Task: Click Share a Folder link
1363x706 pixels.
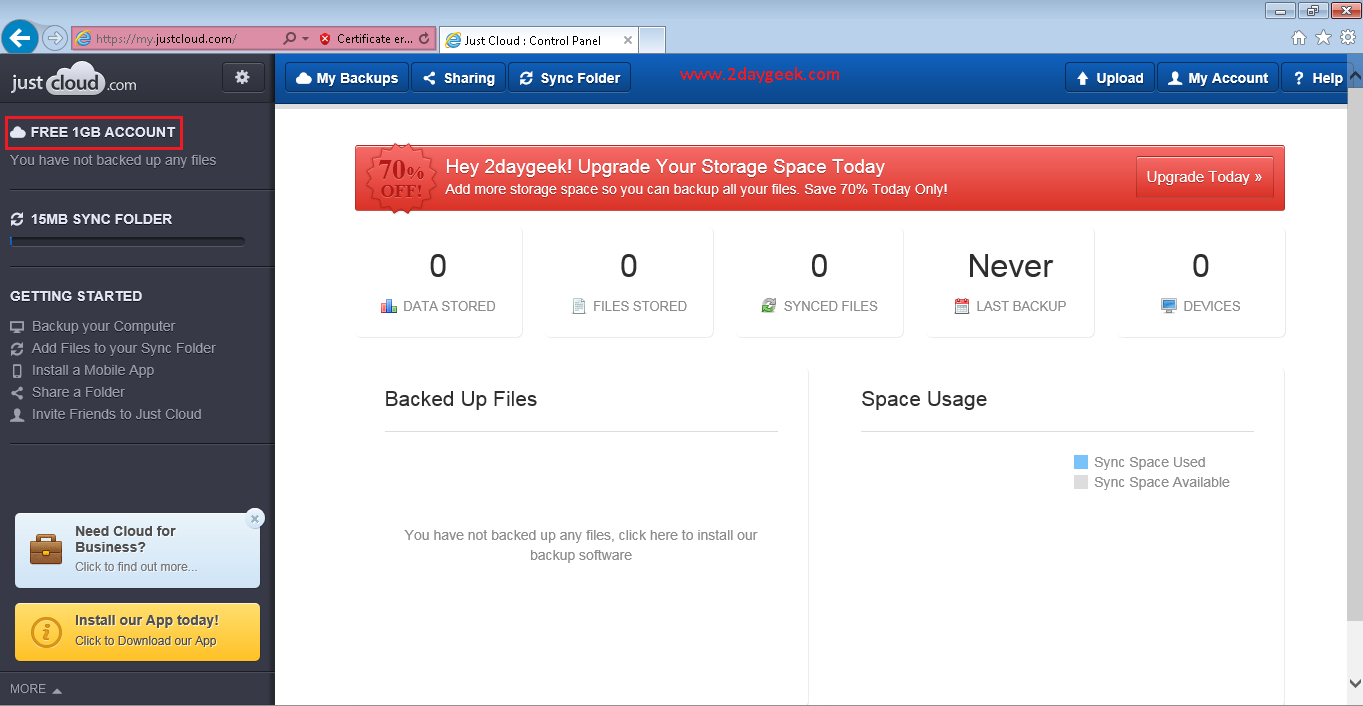Action: pos(78,392)
